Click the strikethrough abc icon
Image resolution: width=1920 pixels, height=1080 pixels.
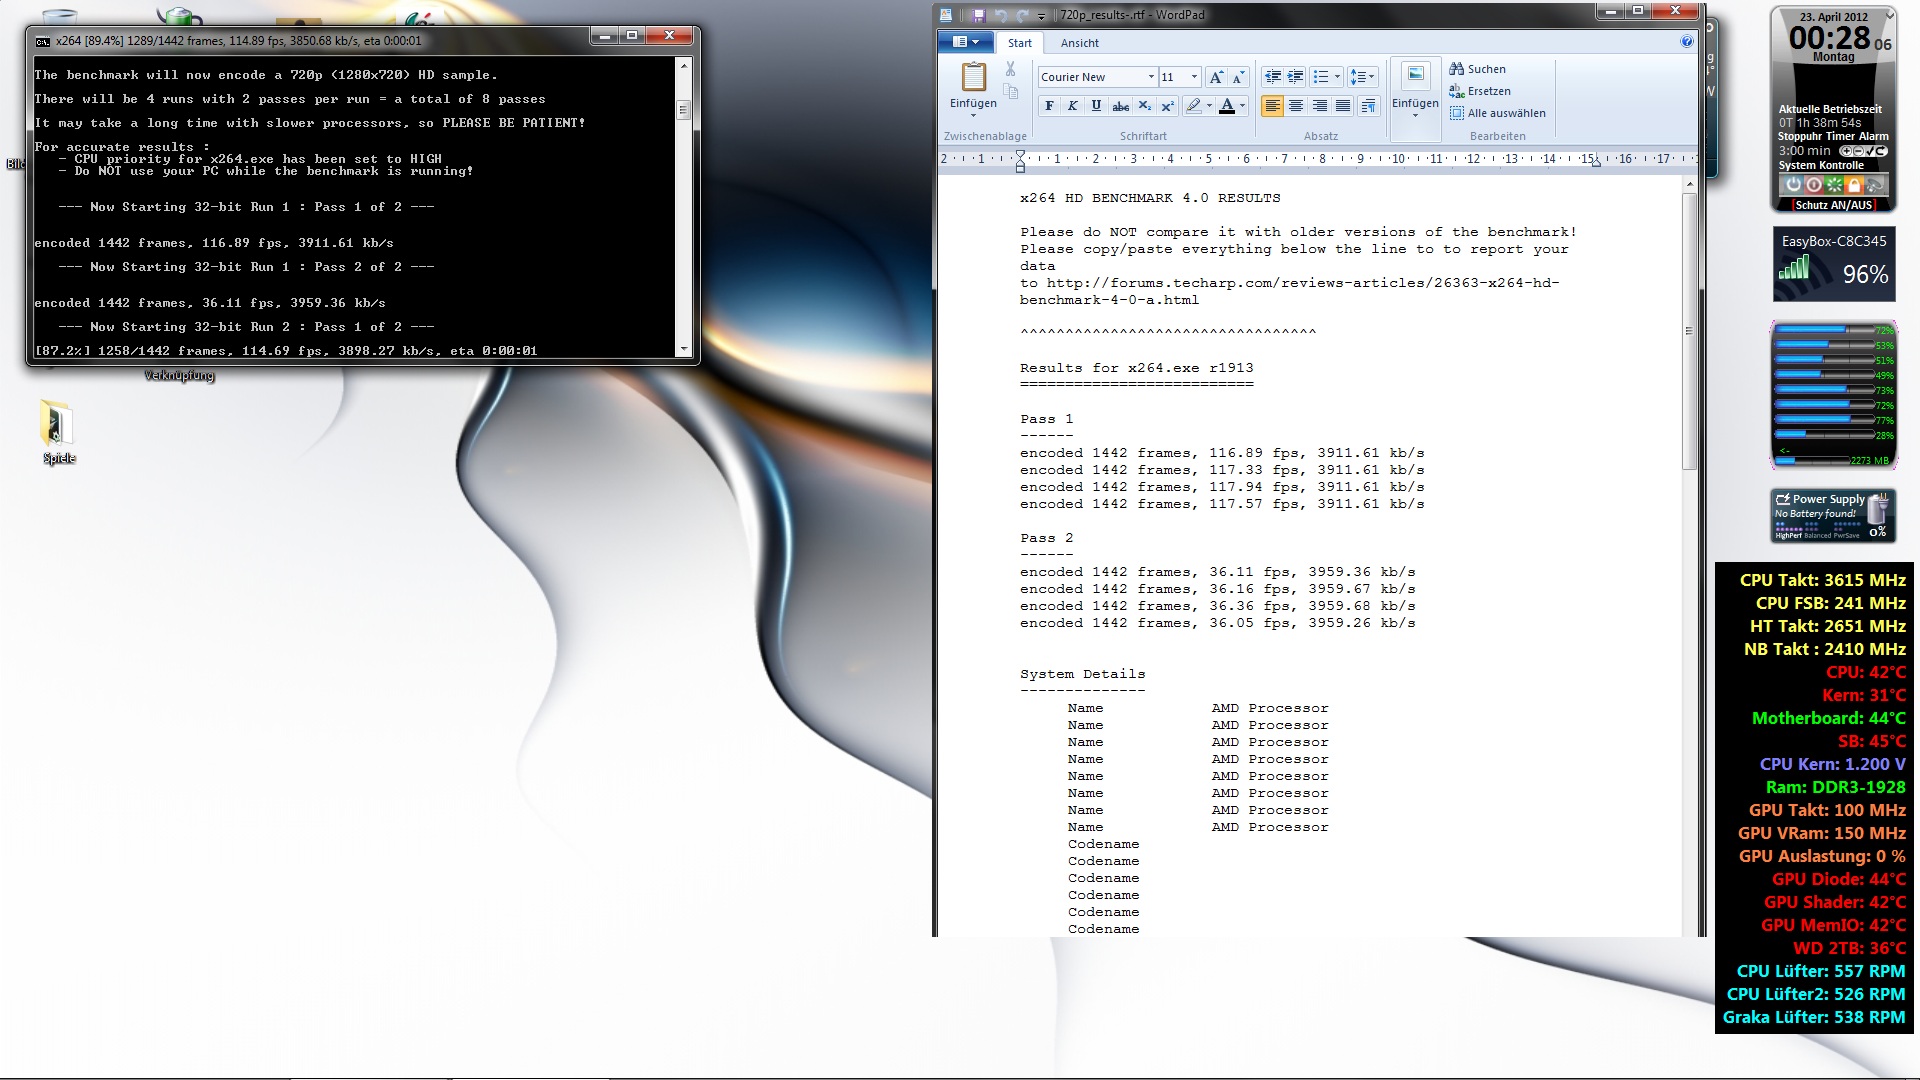pos(1121,106)
